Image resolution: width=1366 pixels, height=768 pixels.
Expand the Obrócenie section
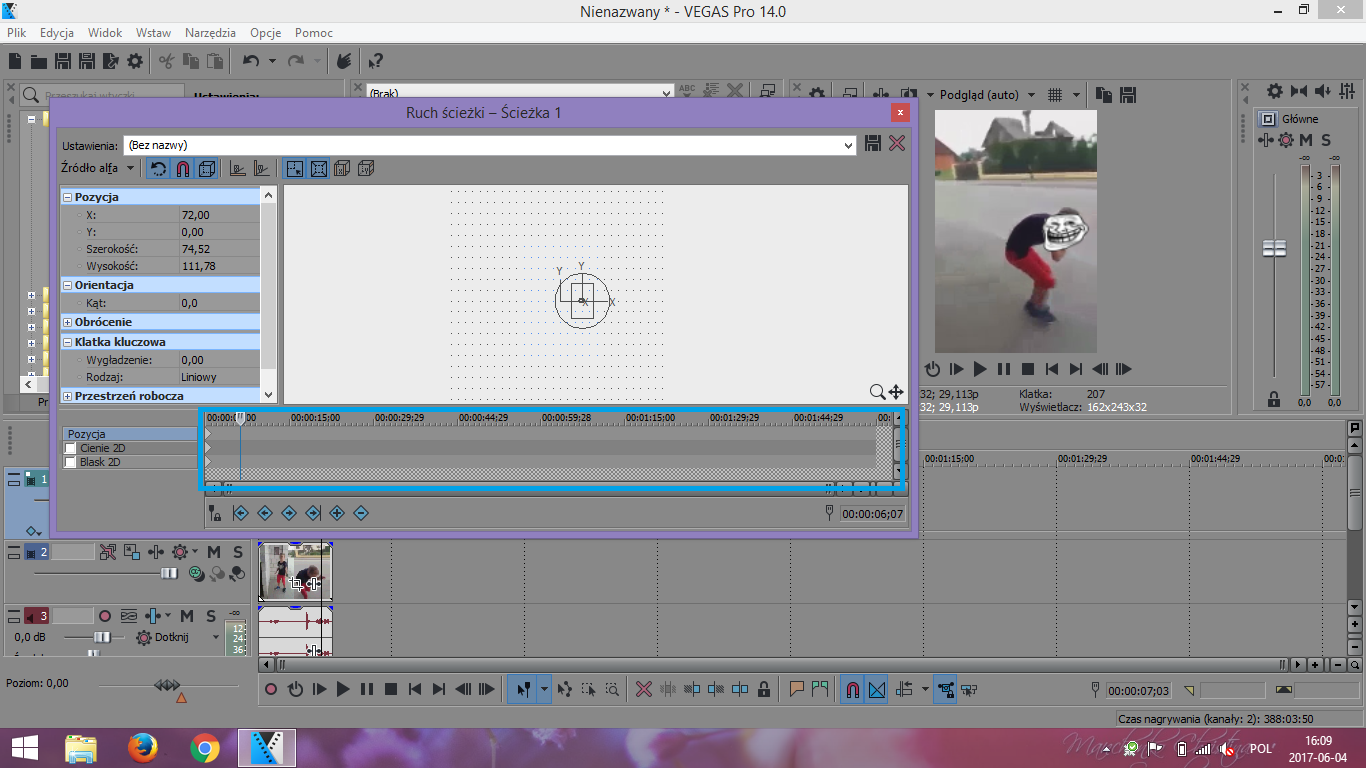(68, 322)
